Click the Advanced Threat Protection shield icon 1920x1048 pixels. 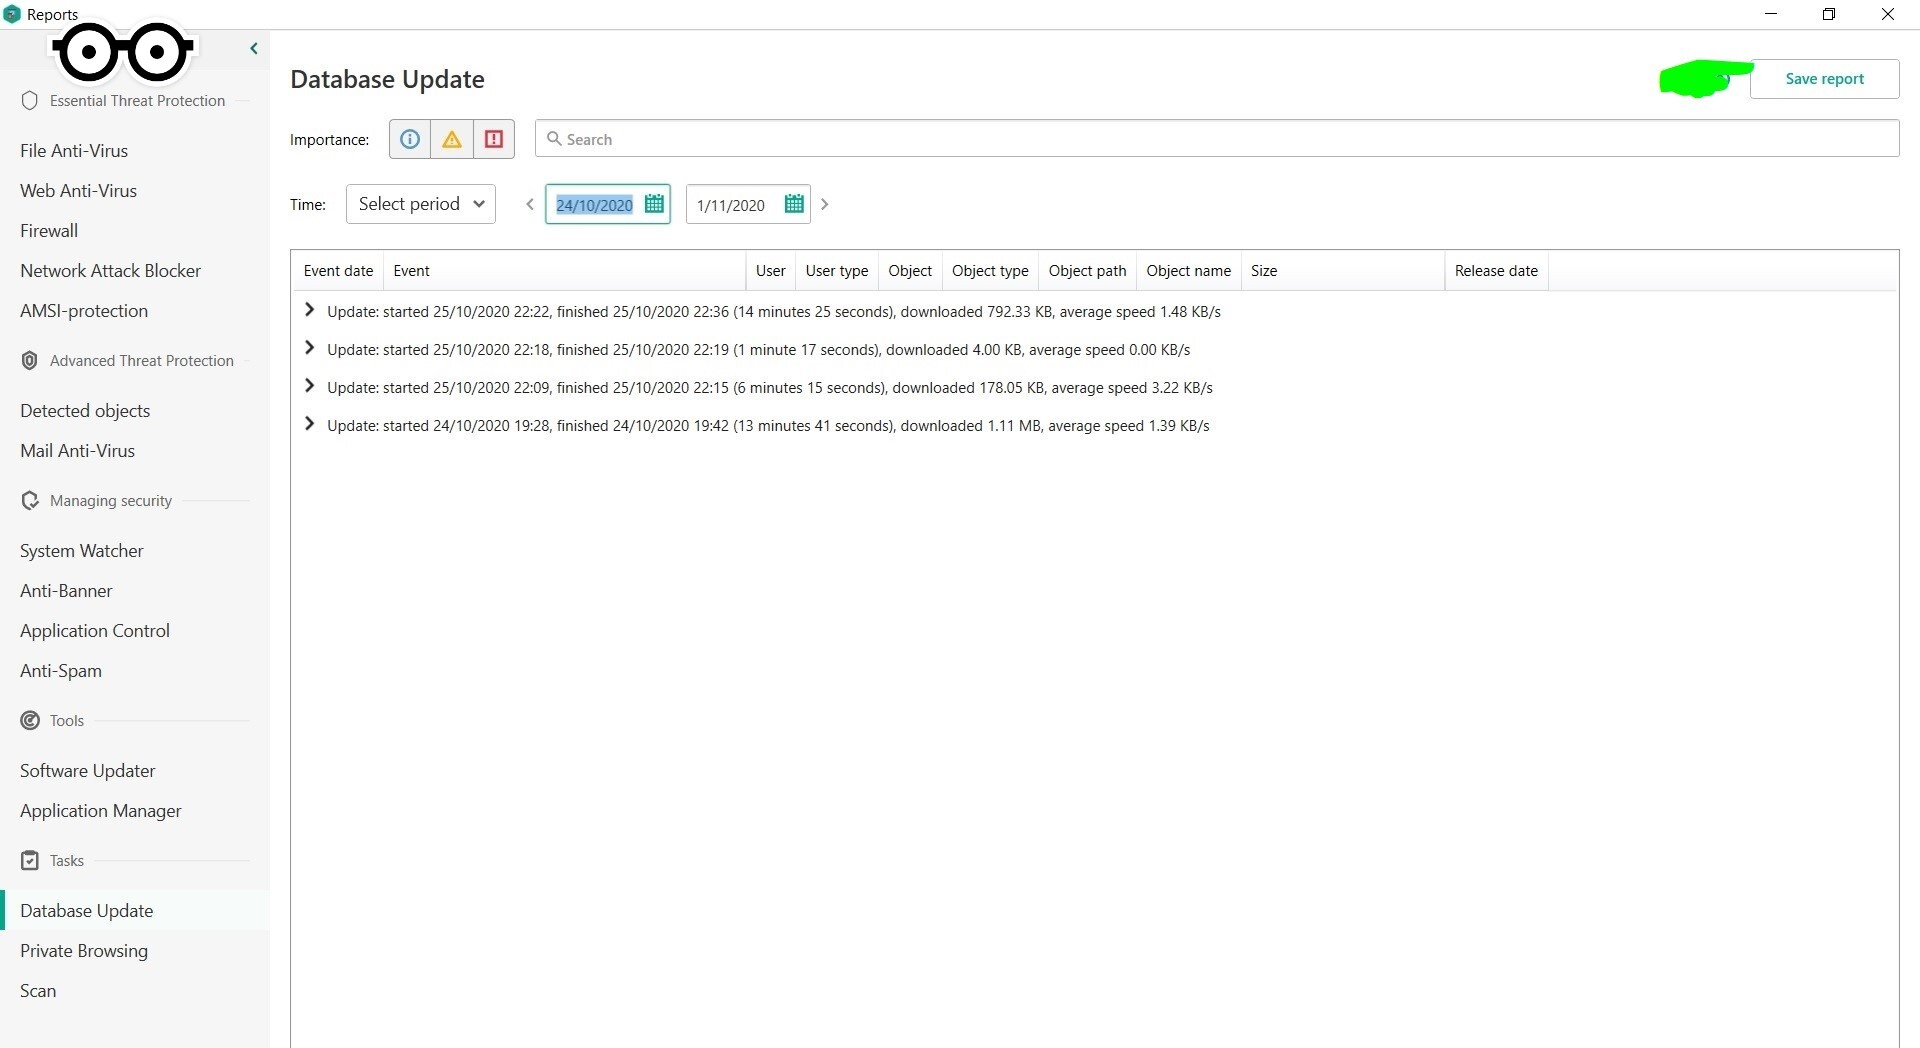30,360
